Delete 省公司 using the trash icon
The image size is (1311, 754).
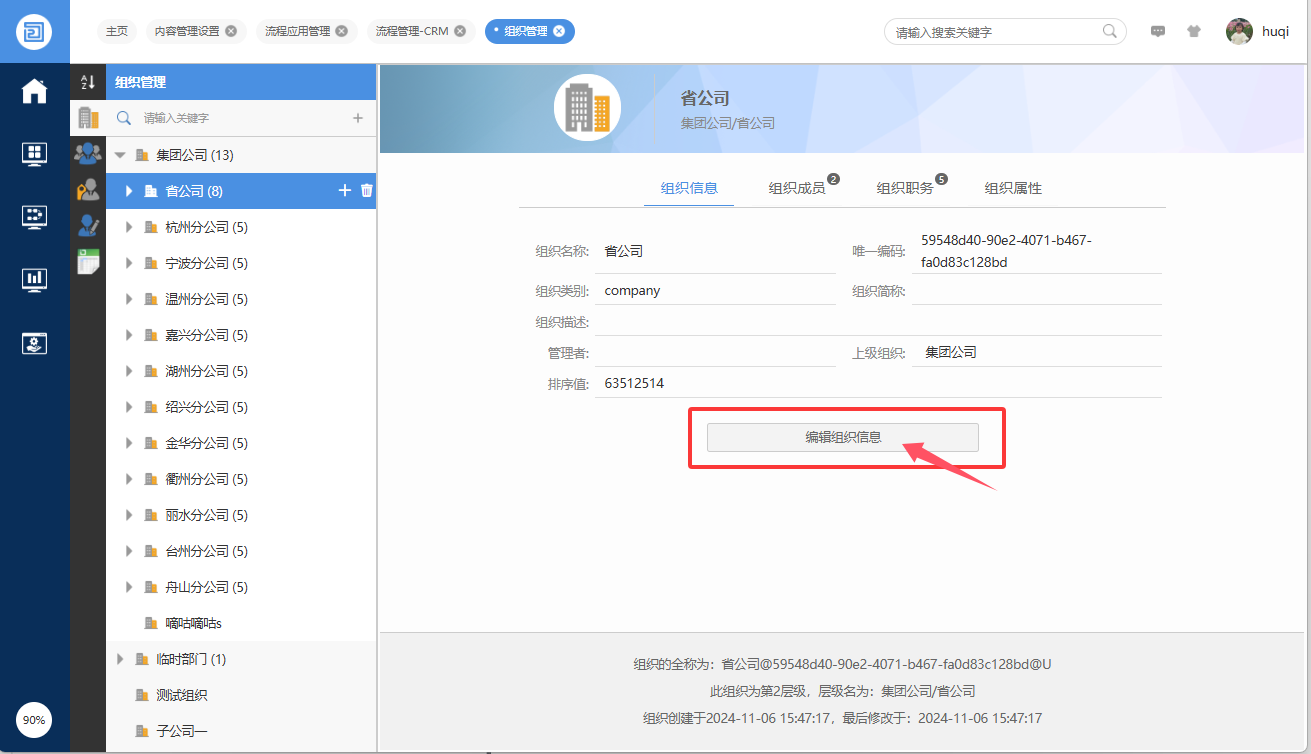pyautogui.click(x=366, y=191)
